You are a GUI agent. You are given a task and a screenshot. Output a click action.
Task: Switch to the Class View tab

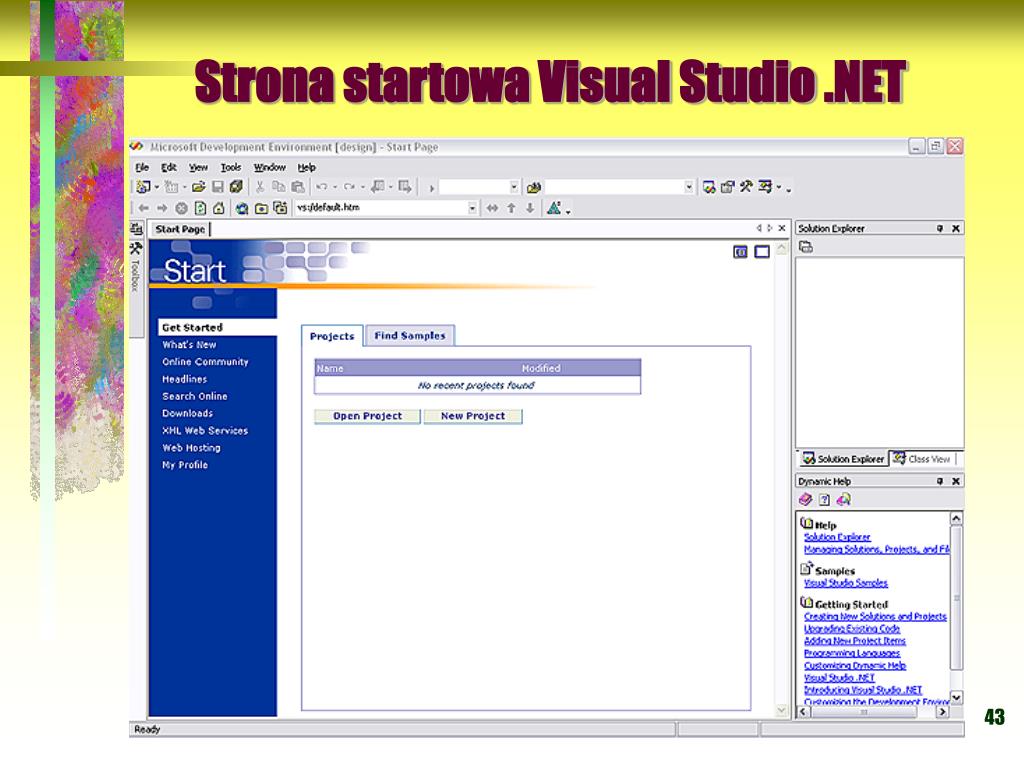pyautogui.click(x=921, y=458)
